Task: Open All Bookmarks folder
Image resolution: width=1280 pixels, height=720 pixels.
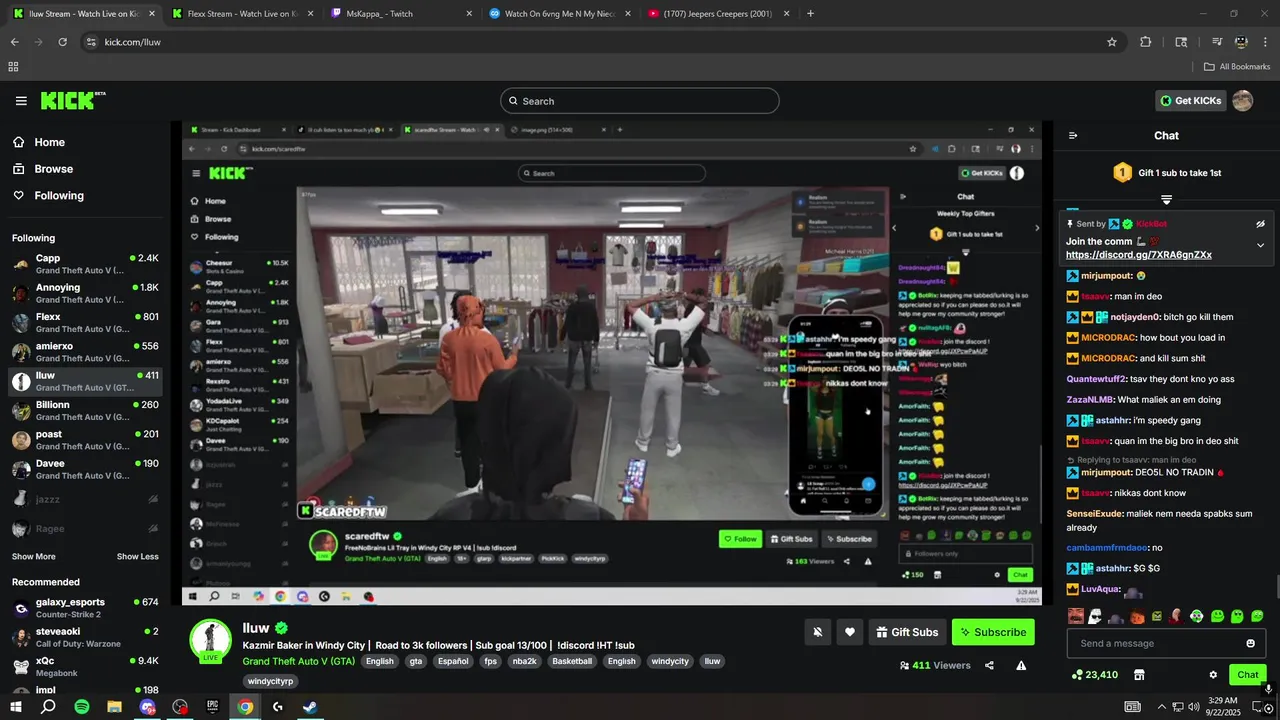Action: 1237,67
